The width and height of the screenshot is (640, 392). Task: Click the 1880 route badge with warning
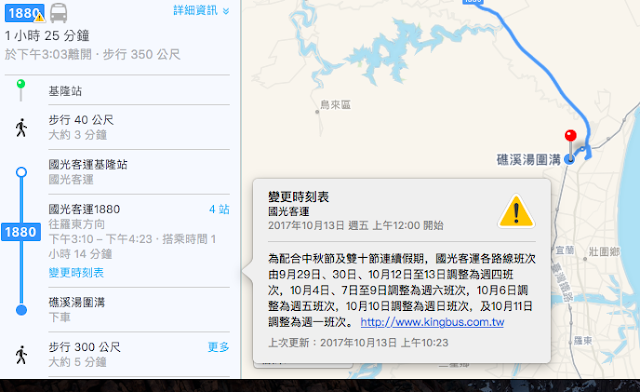(25, 13)
